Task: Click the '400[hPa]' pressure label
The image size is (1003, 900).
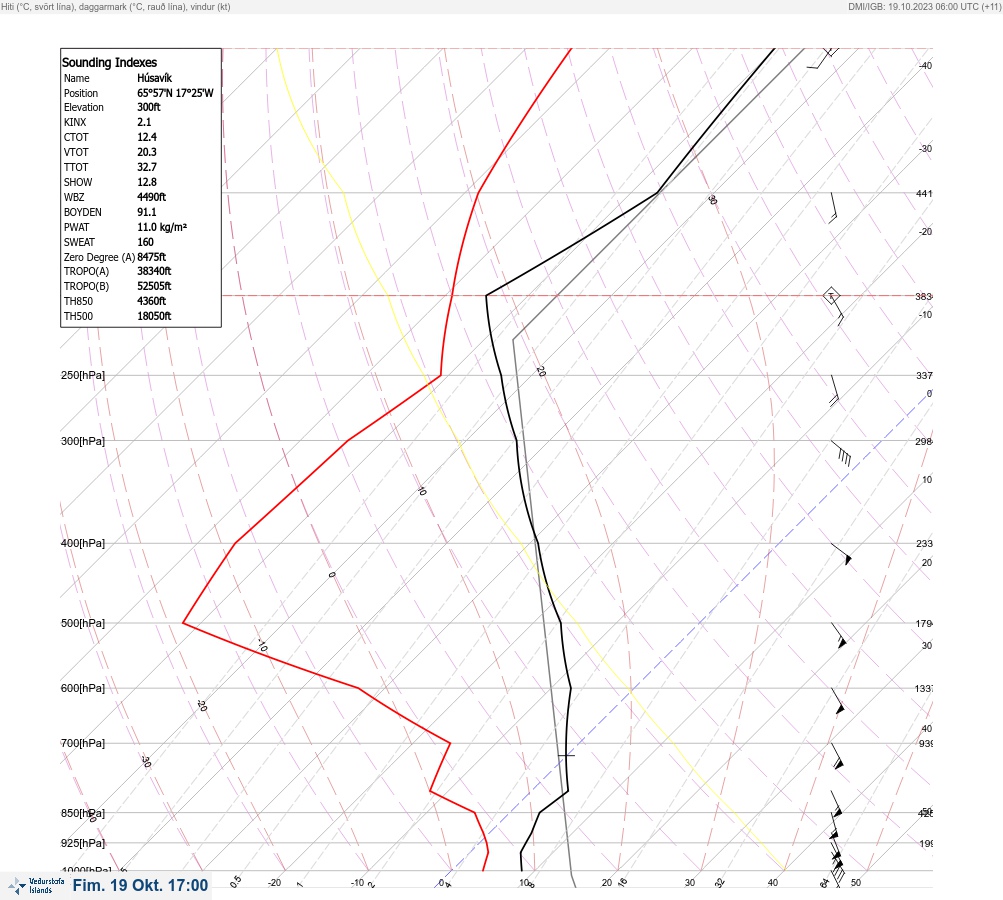Action: tap(83, 543)
